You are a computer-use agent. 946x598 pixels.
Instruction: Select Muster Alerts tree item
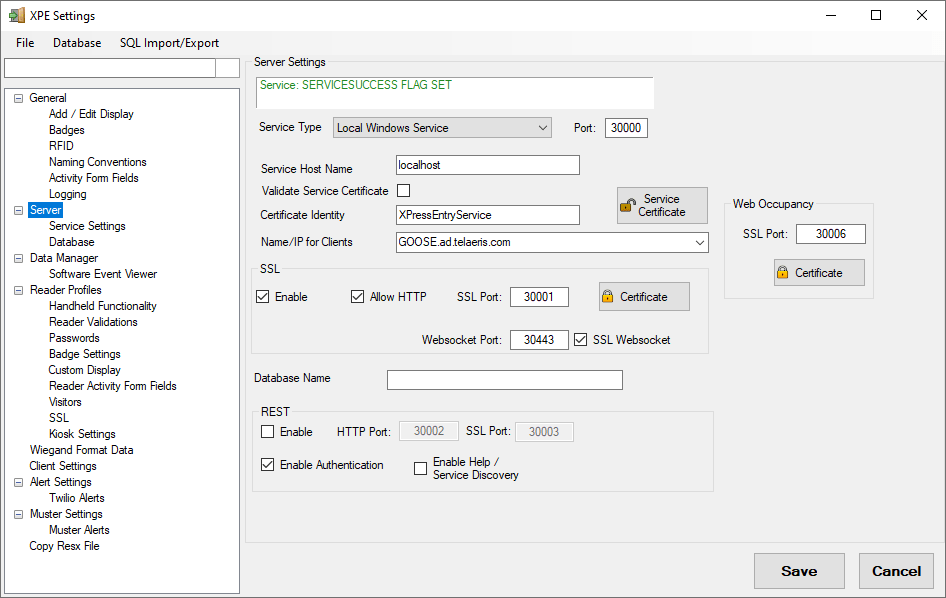point(79,530)
